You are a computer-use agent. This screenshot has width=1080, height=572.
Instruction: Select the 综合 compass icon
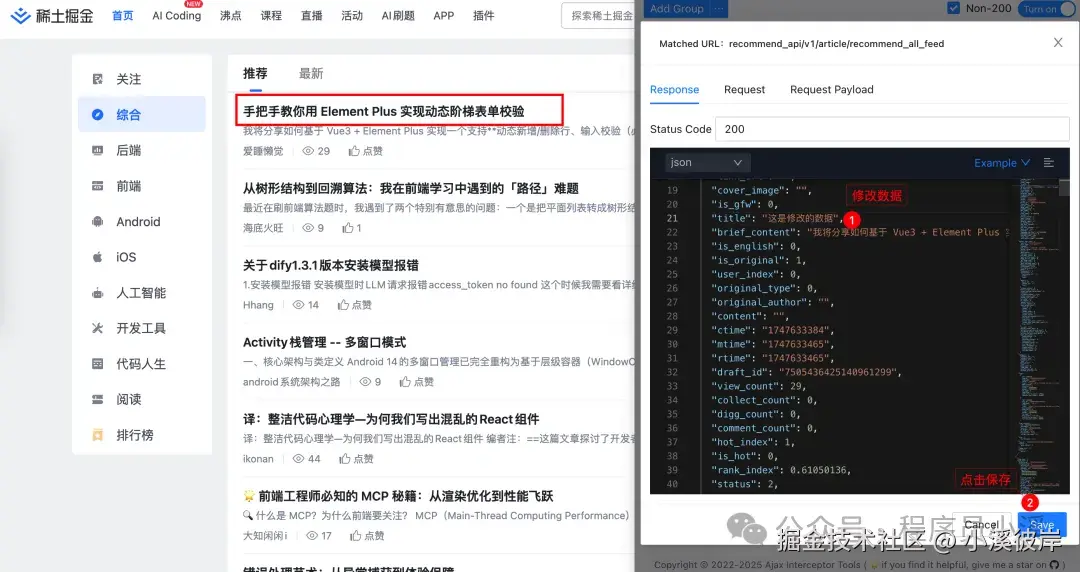pos(98,114)
